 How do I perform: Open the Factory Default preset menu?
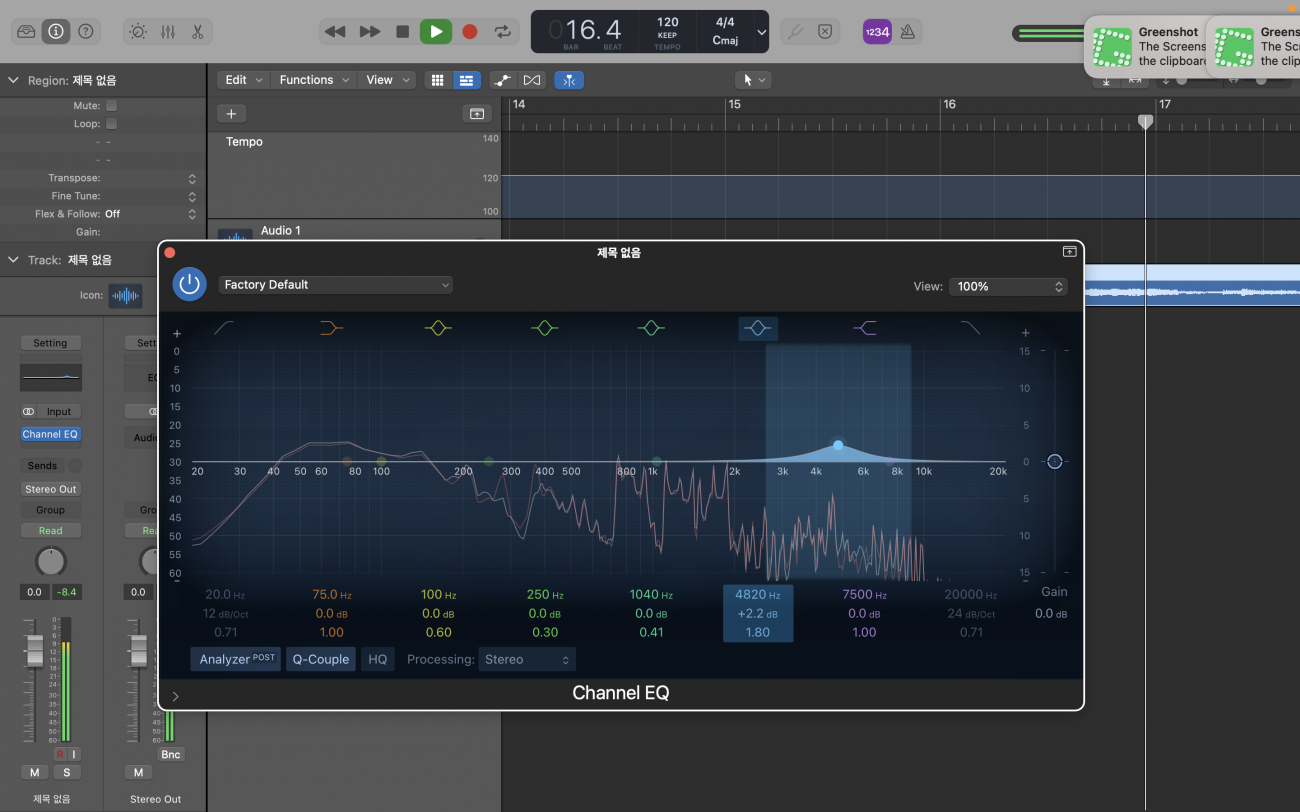336,285
